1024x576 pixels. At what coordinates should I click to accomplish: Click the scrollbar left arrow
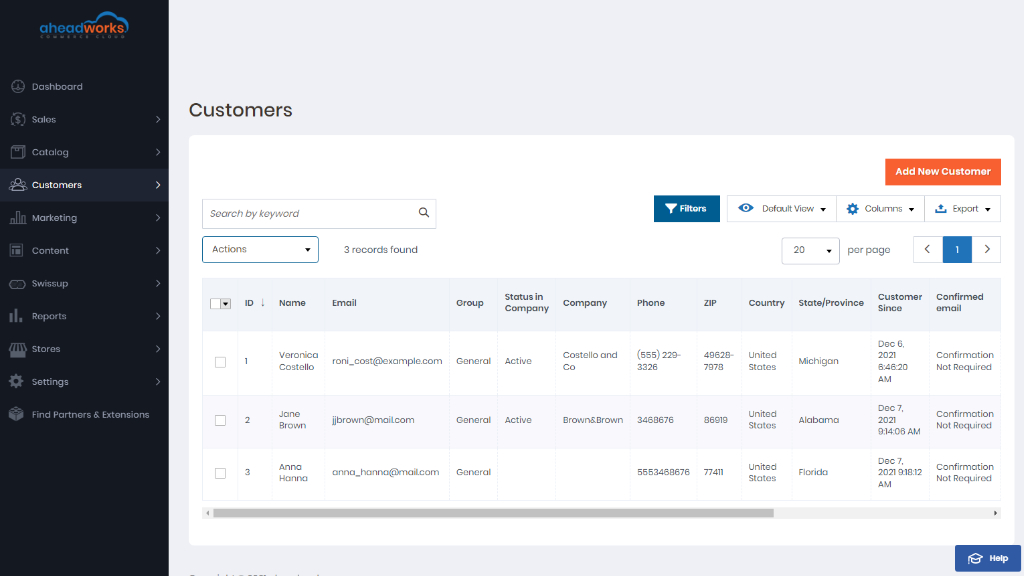tap(208, 513)
